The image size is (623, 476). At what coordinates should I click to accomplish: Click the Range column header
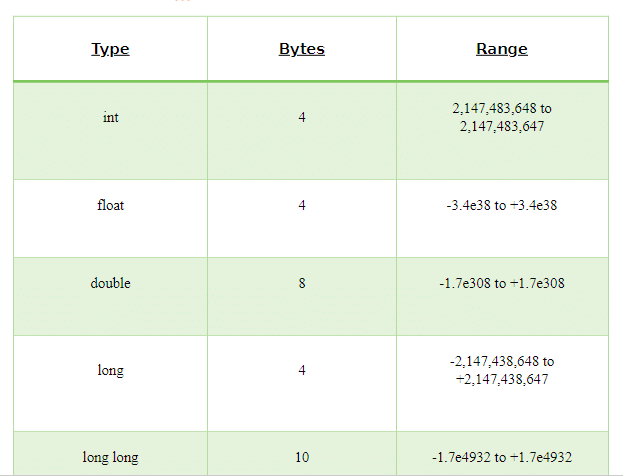tap(502, 49)
